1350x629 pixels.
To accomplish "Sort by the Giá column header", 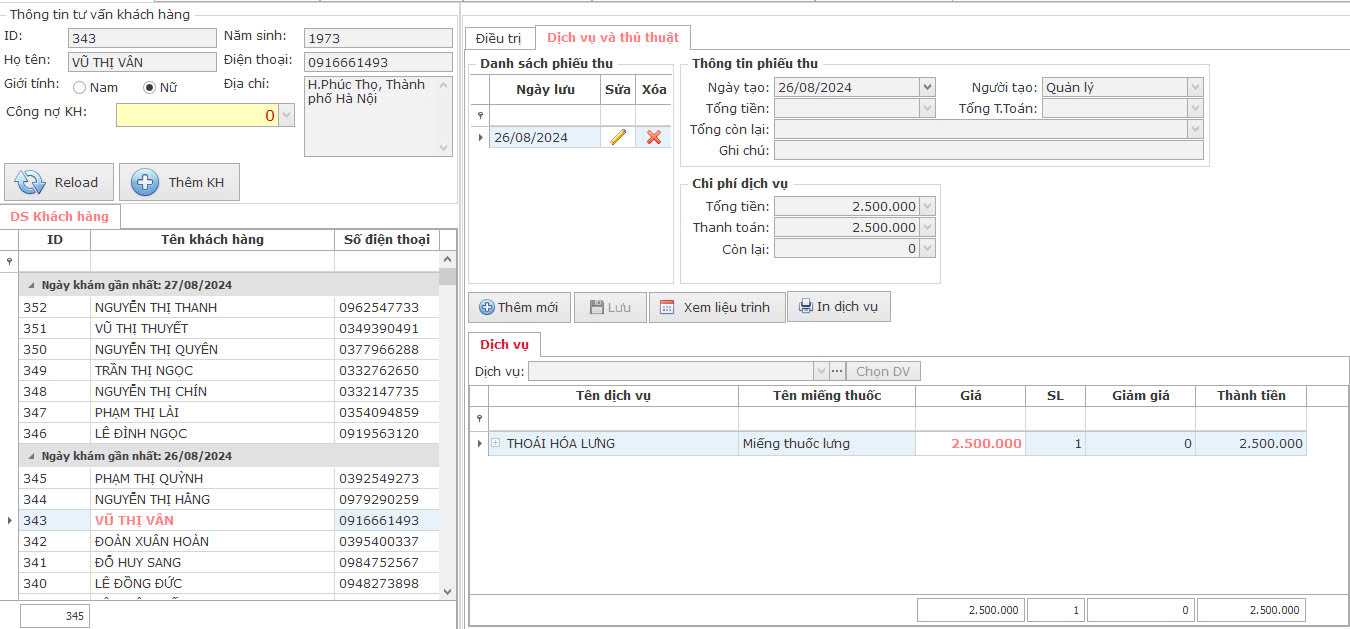I will 970,395.
